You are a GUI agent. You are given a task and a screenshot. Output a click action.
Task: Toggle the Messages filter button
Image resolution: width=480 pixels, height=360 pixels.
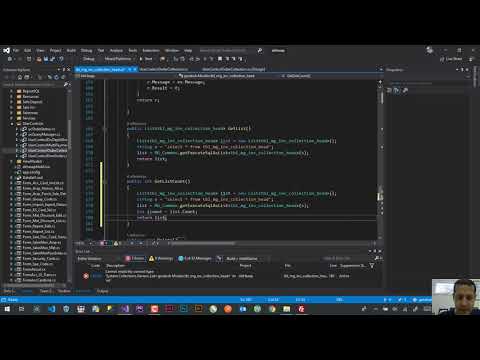195,259
